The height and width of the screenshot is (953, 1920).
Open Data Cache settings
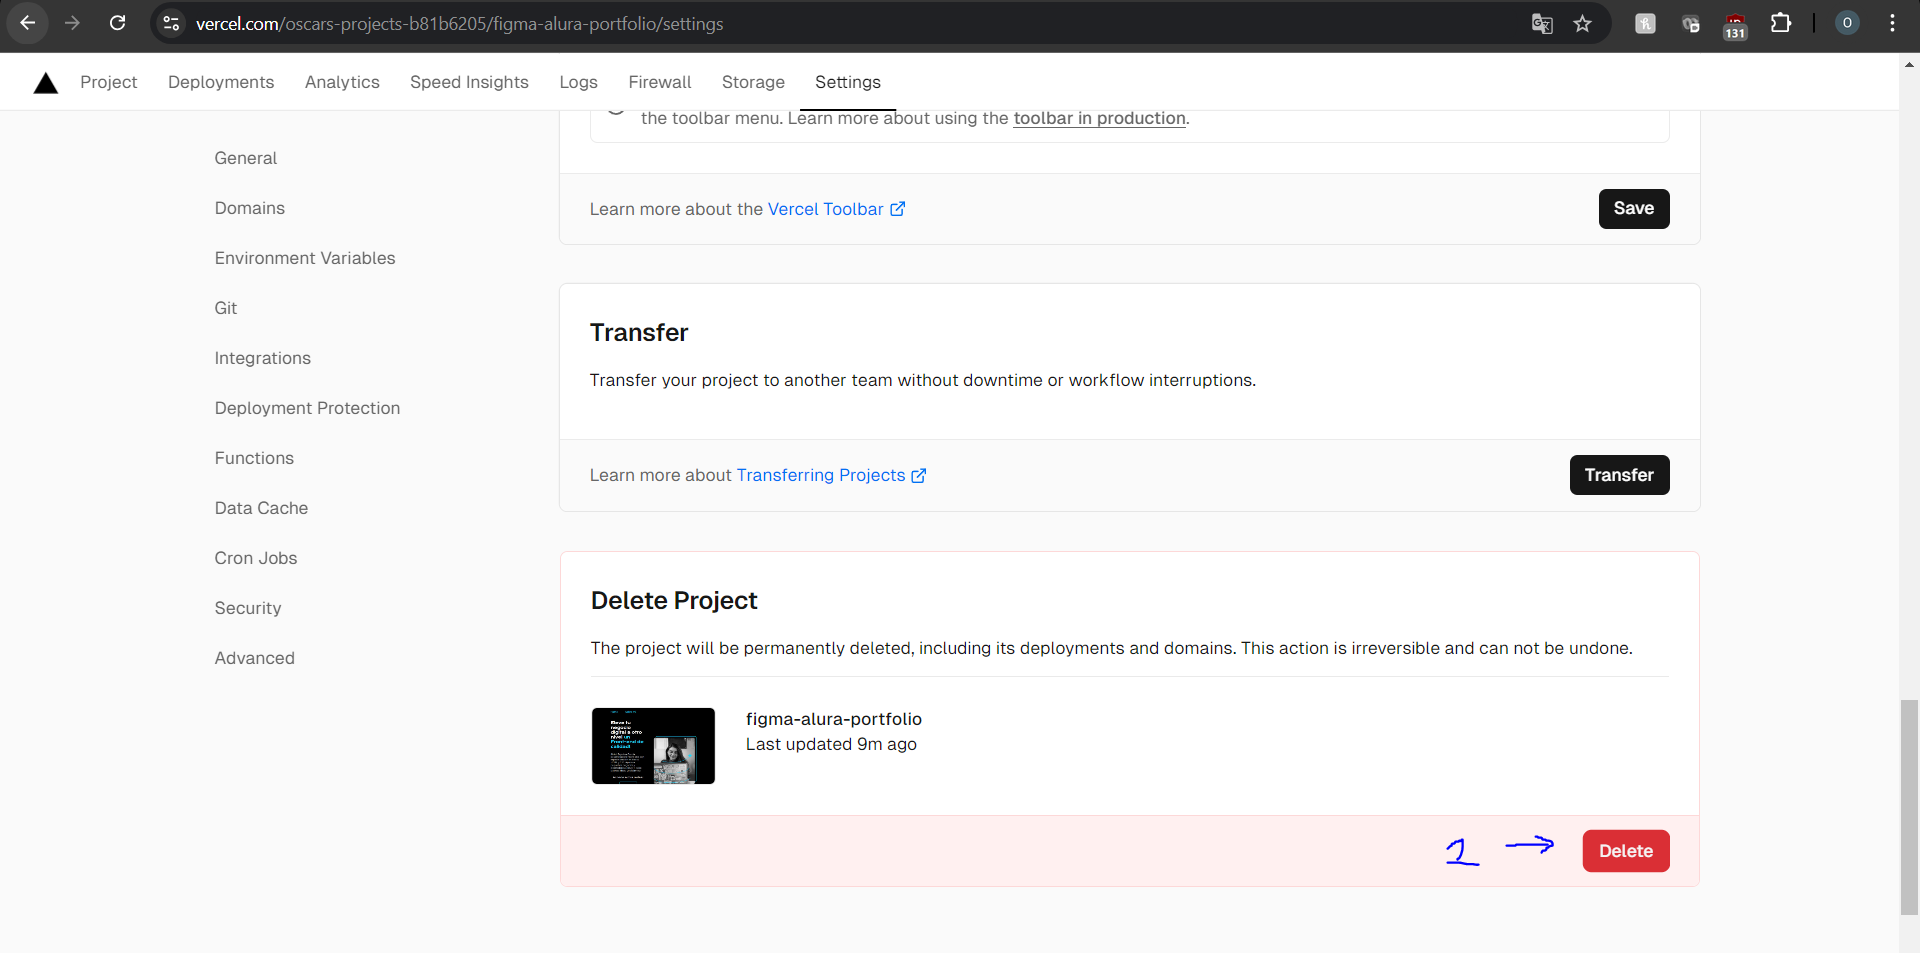[261, 508]
